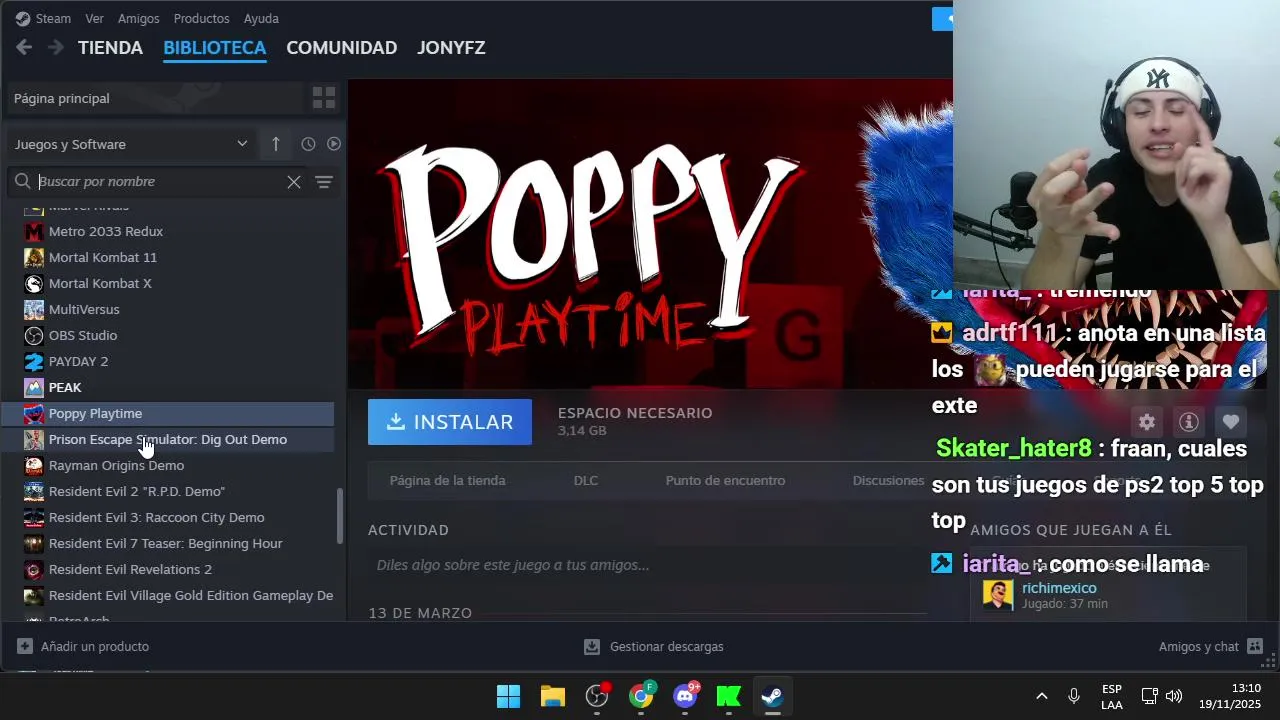
Task: Select Resident Evil 7 Teaser: Beginning Hour
Action: point(167,543)
